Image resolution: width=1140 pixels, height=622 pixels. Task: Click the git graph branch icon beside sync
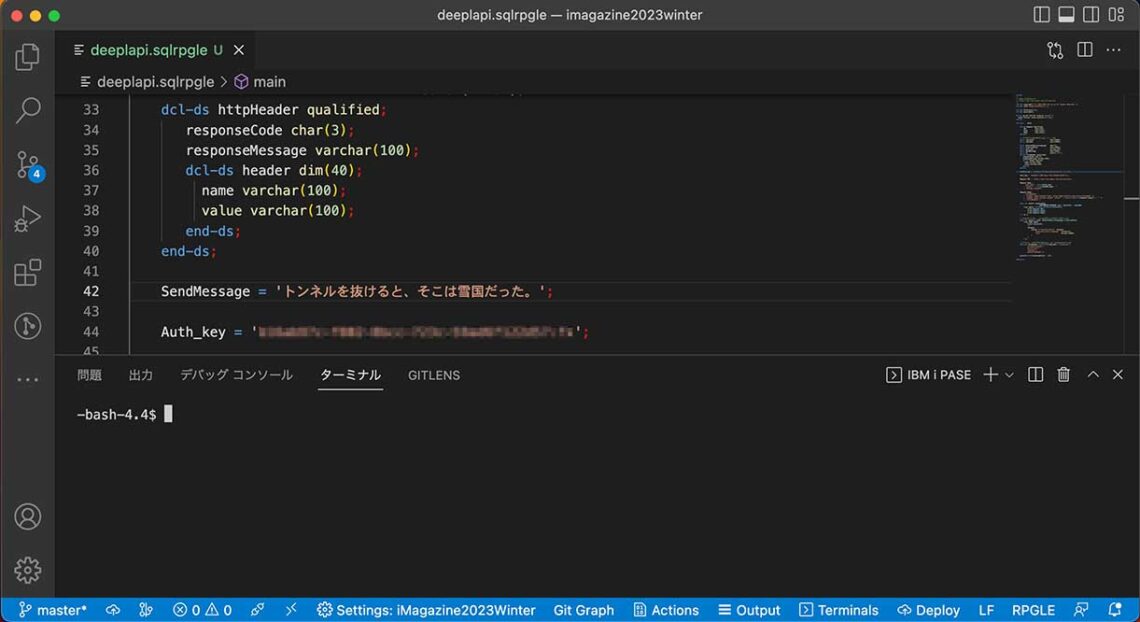point(146,610)
